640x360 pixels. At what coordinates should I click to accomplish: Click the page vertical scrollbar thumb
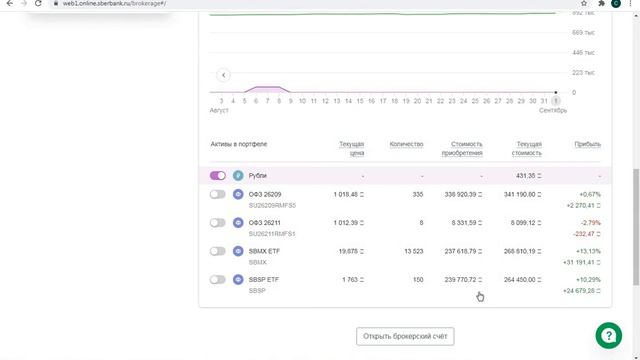pos(636,227)
